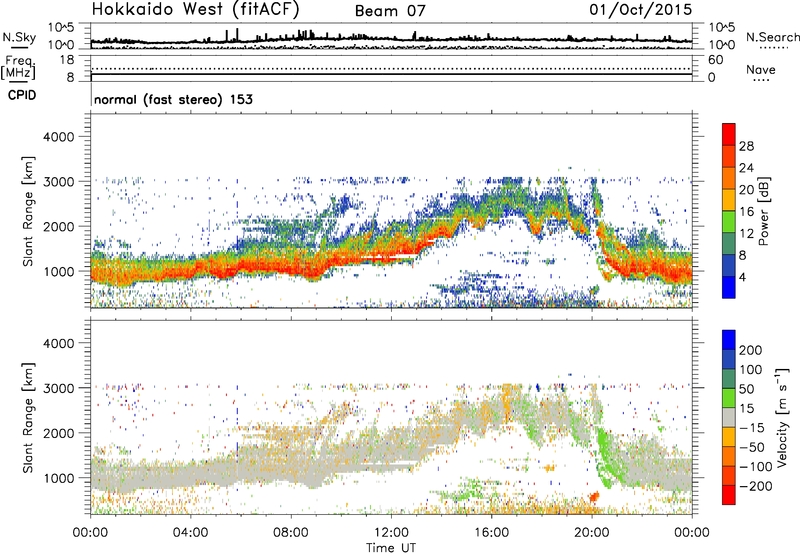Click the "Nave" legend label
This screenshot has width=800, height=554.
click(x=761, y=70)
